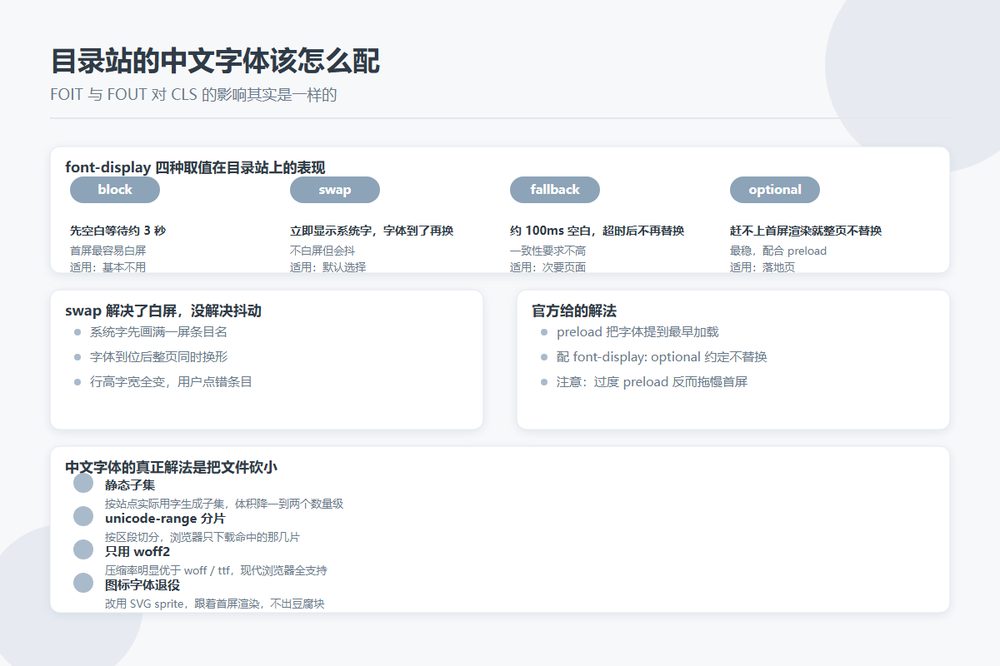Image resolution: width=1000 pixels, height=666 pixels.
Task: Click the item title unicode-range 分片
Action: click(165, 518)
